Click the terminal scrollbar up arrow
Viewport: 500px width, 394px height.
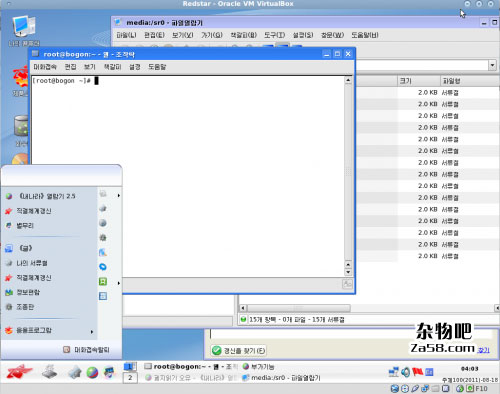coord(348,80)
